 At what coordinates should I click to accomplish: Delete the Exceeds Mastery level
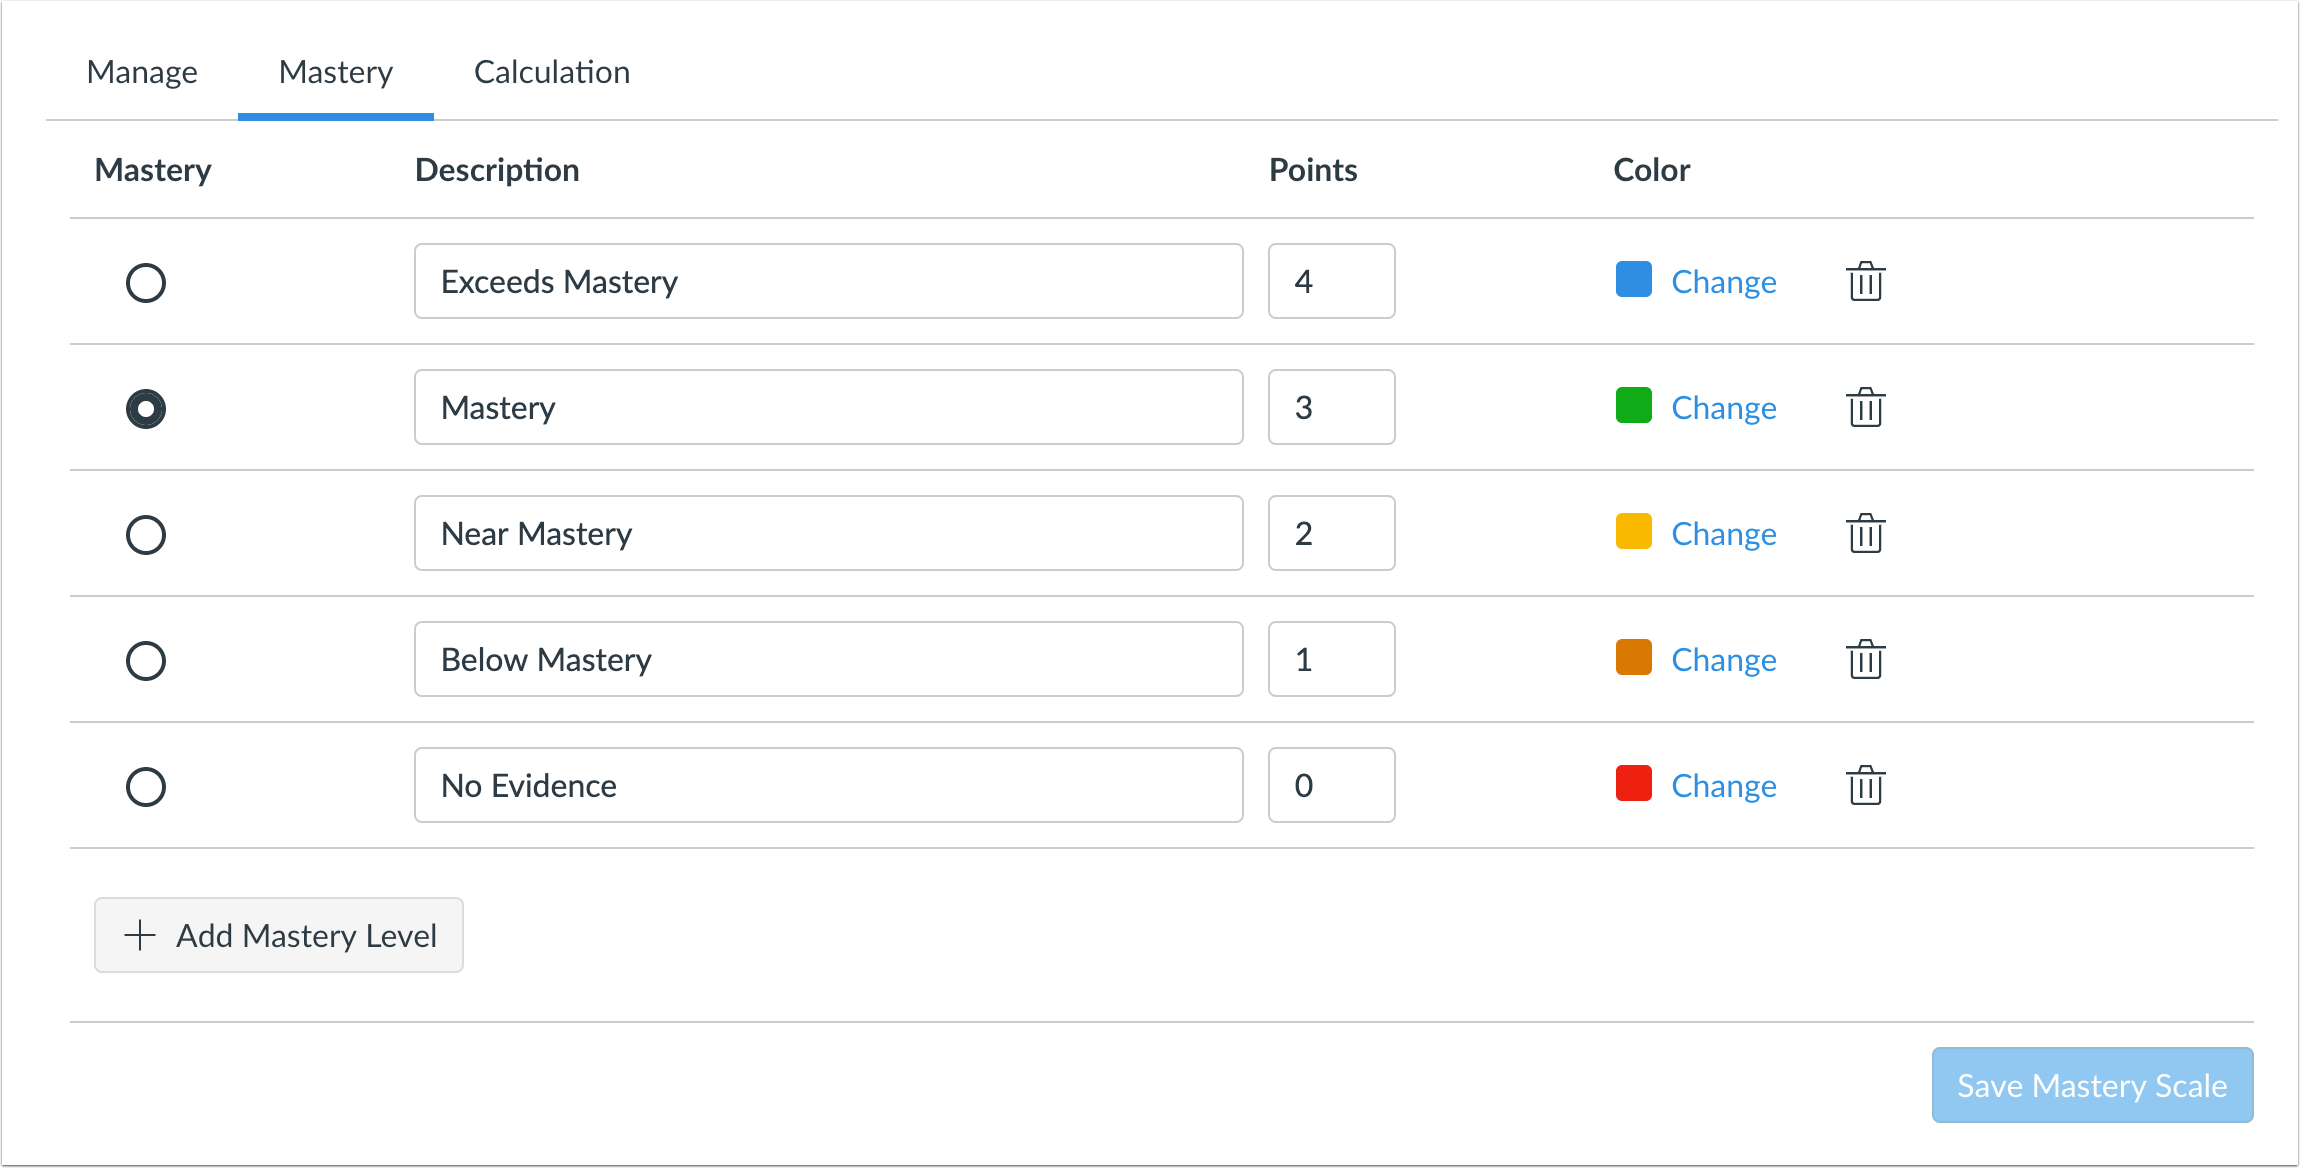tap(1864, 282)
